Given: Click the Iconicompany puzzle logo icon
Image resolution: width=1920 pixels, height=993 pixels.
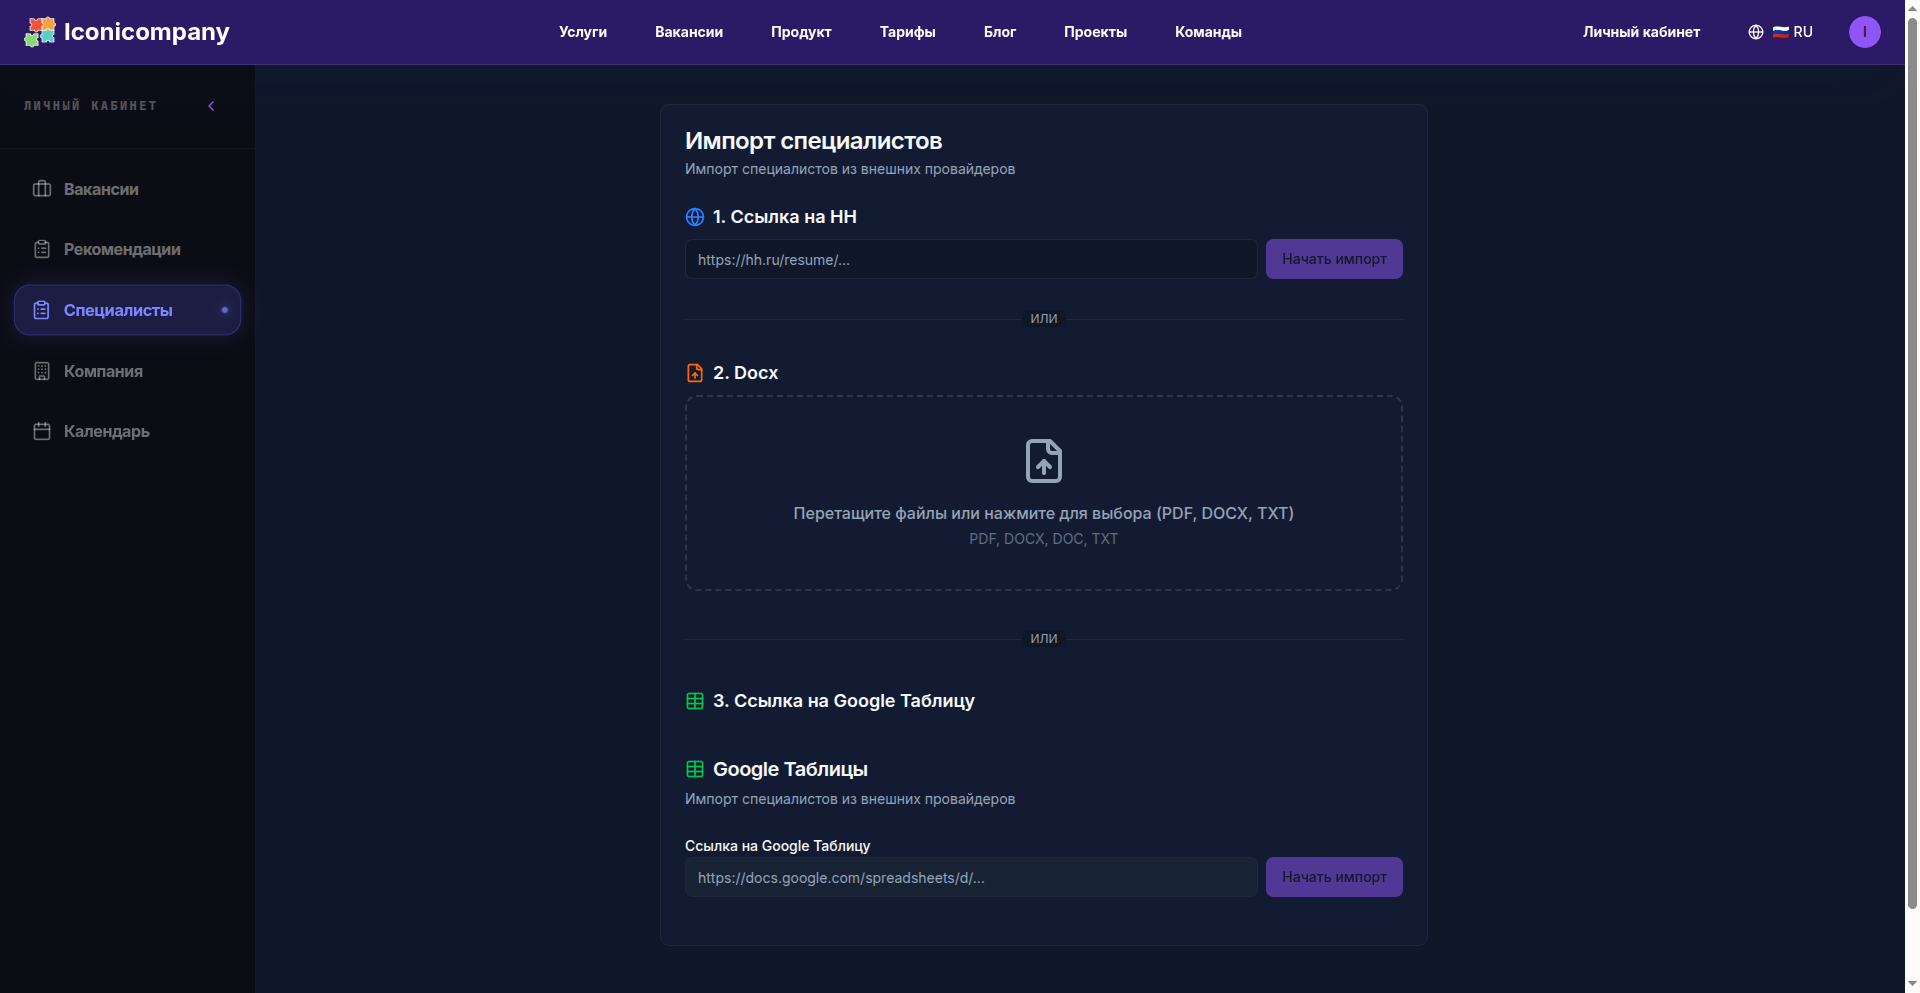Looking at the screenshot, I should click(40, 32).
